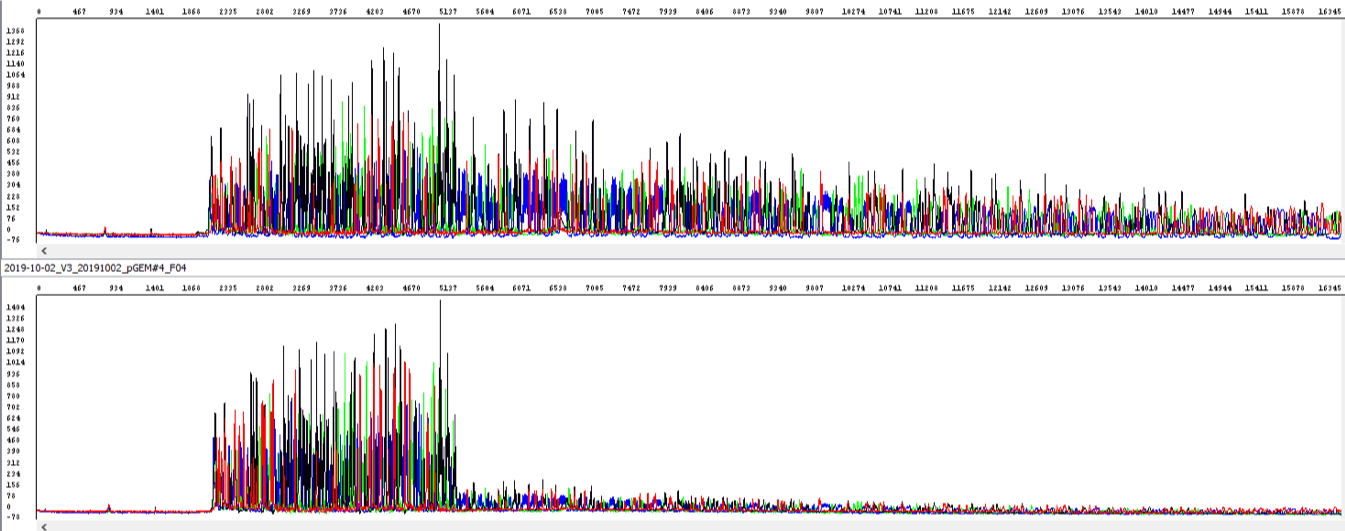Select the sample name 2019-10-02_V3_20191002_pGEM#4_F04
Screen dimensions: 1345x531
click(95, 268)
